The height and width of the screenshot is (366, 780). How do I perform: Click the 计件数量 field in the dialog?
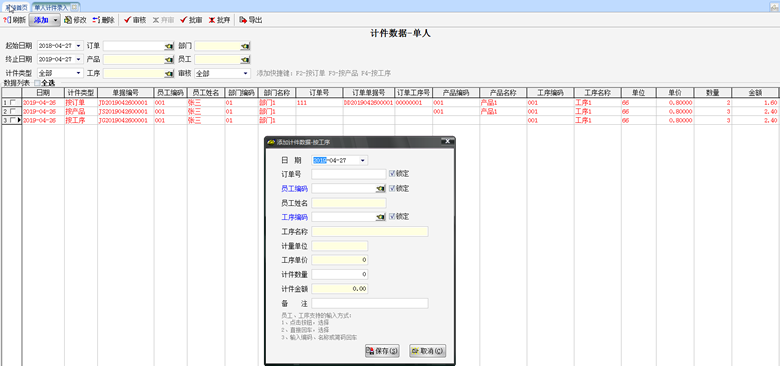pos(340,274)
